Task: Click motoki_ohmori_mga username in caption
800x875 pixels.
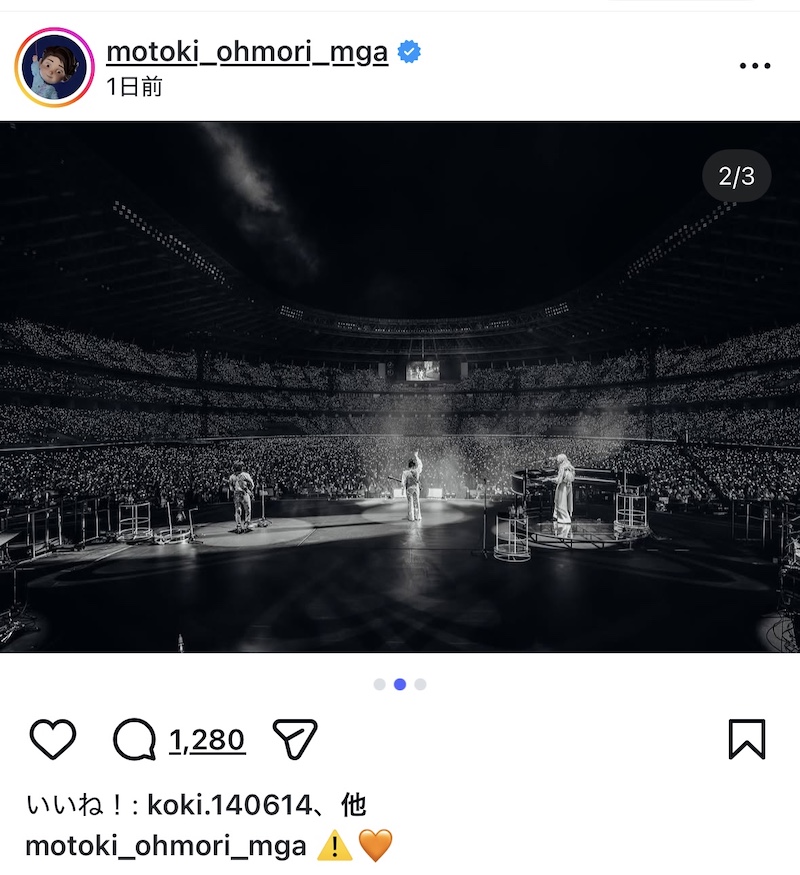Action: (x=165, y=846)
